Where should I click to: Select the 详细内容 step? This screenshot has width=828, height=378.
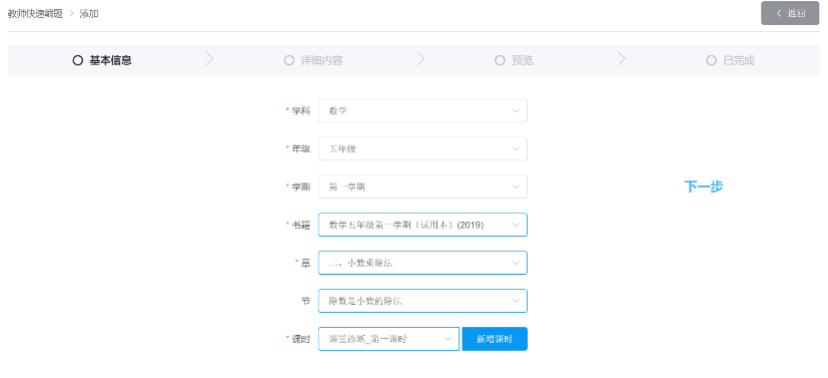pyautogui.click(x=313, y=60)
